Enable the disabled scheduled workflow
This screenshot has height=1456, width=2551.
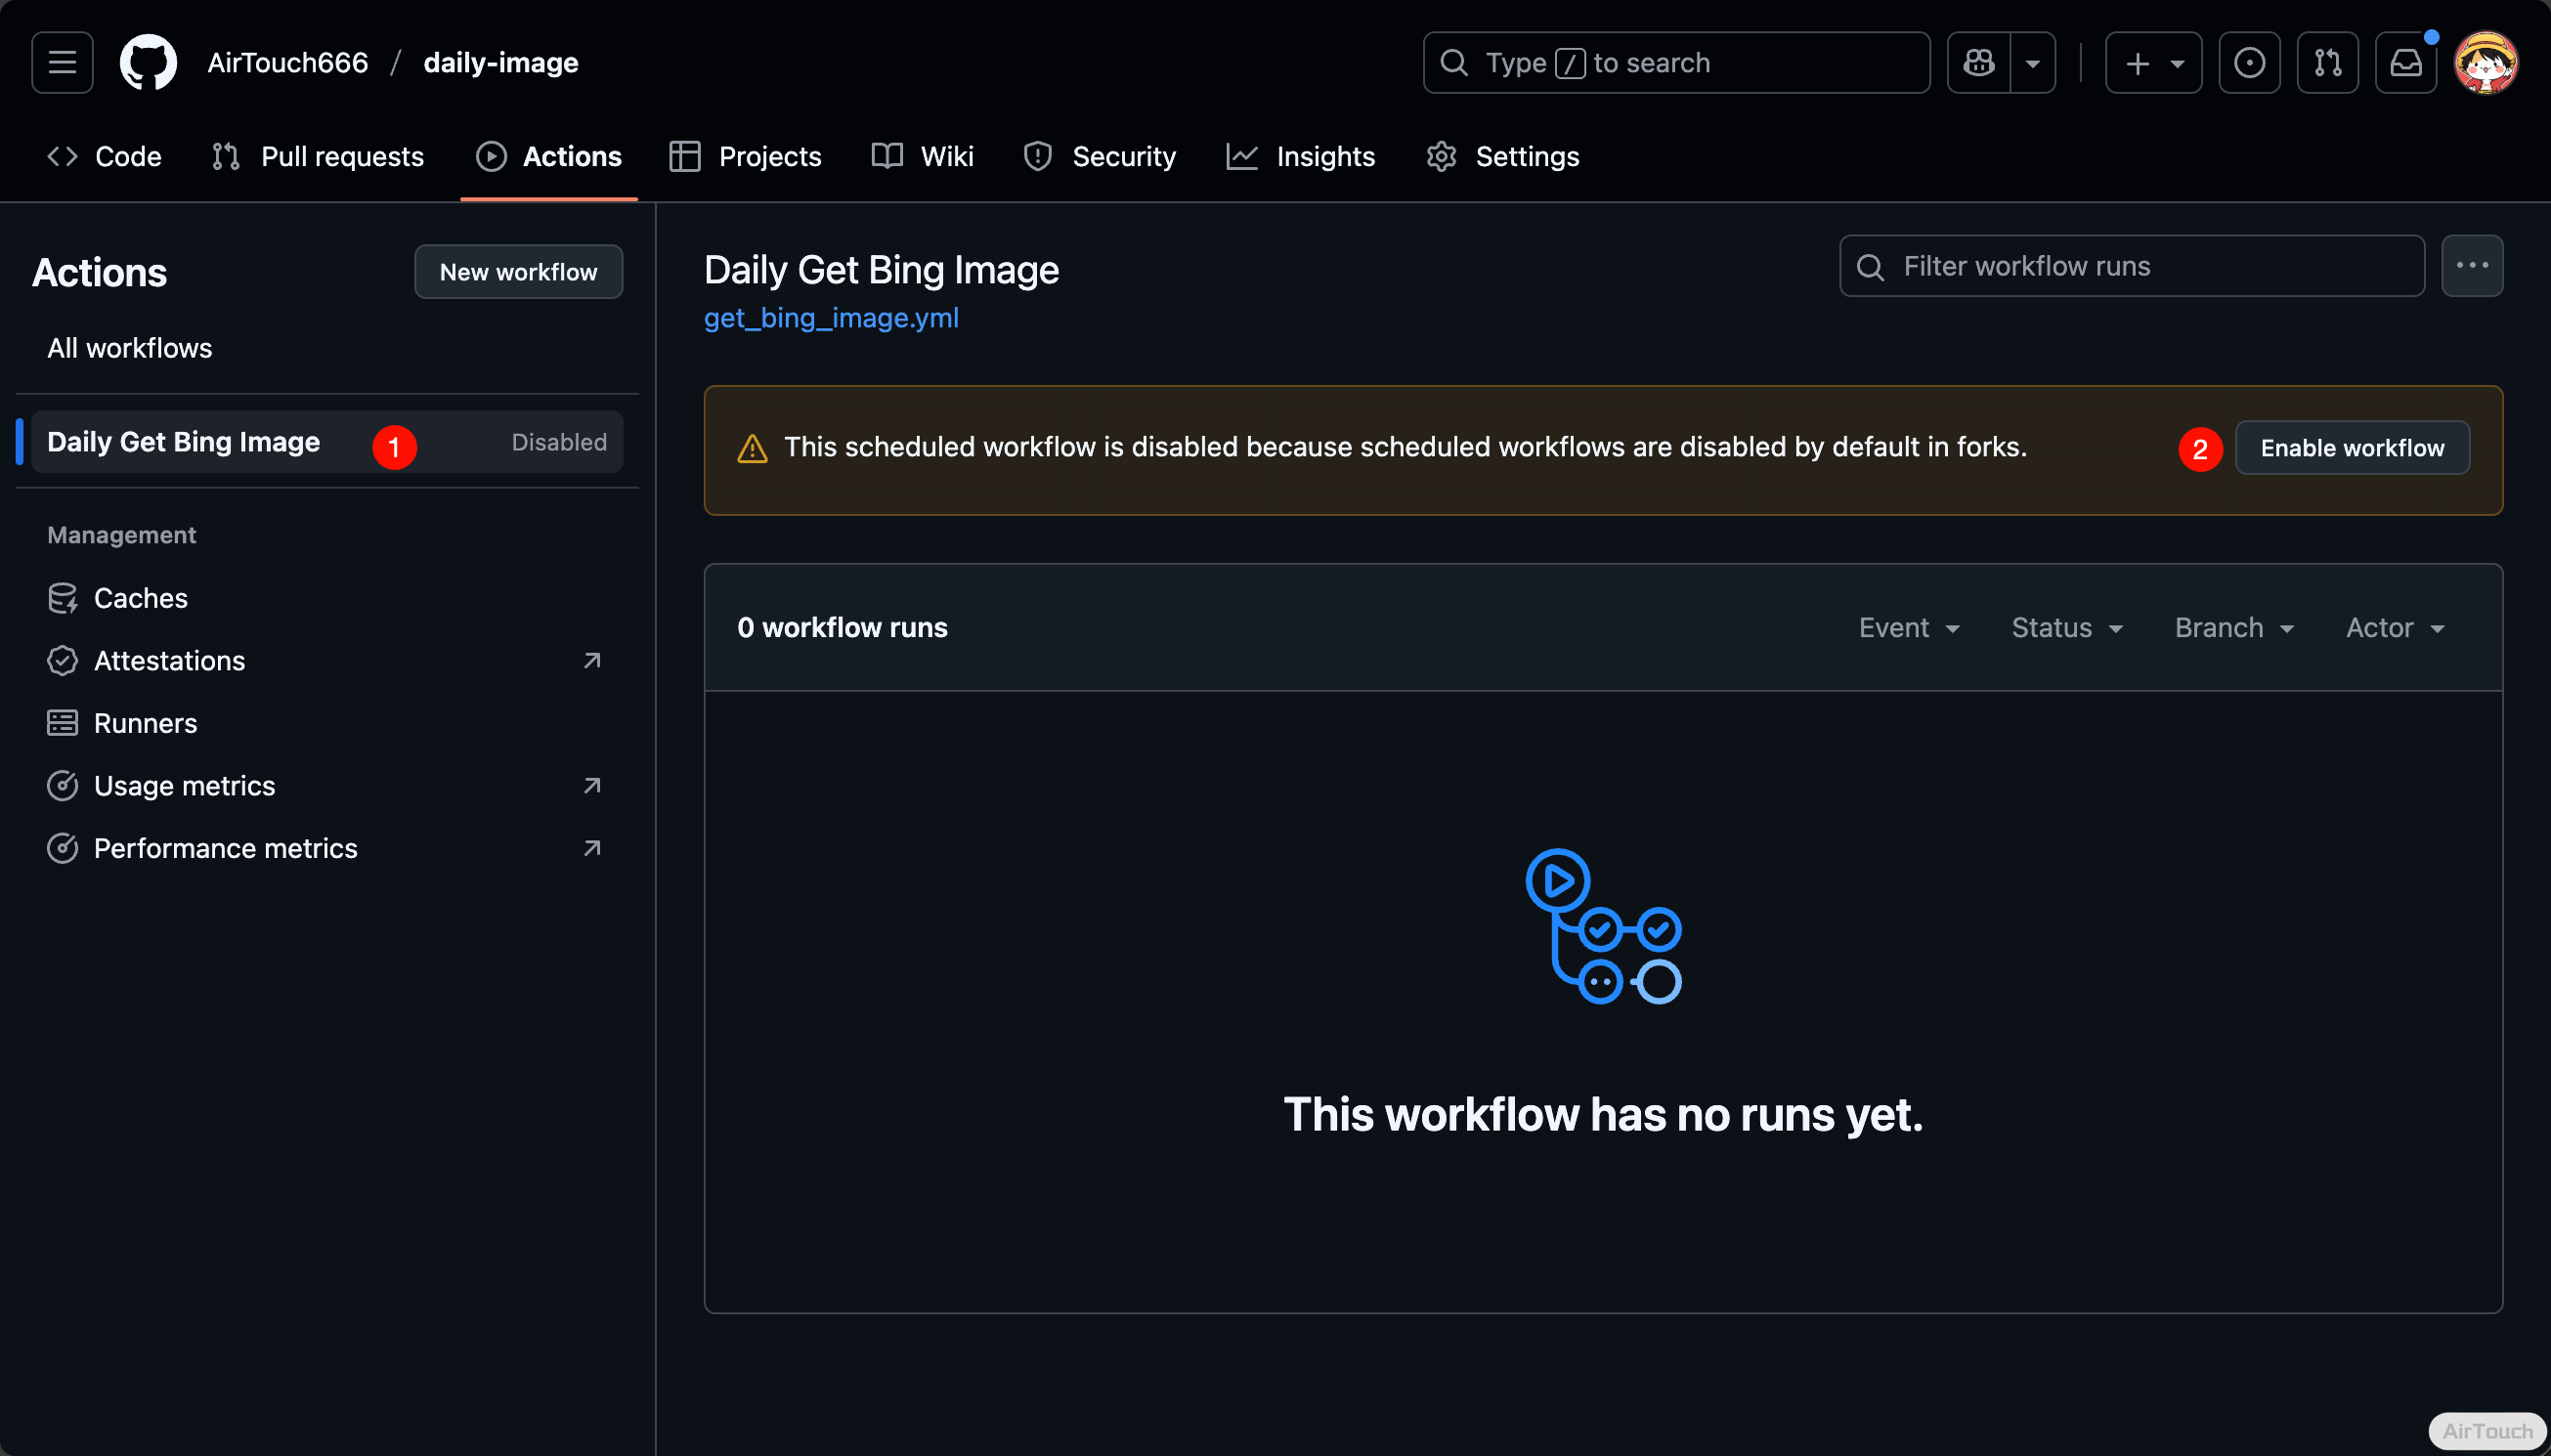click(2352, 448)
